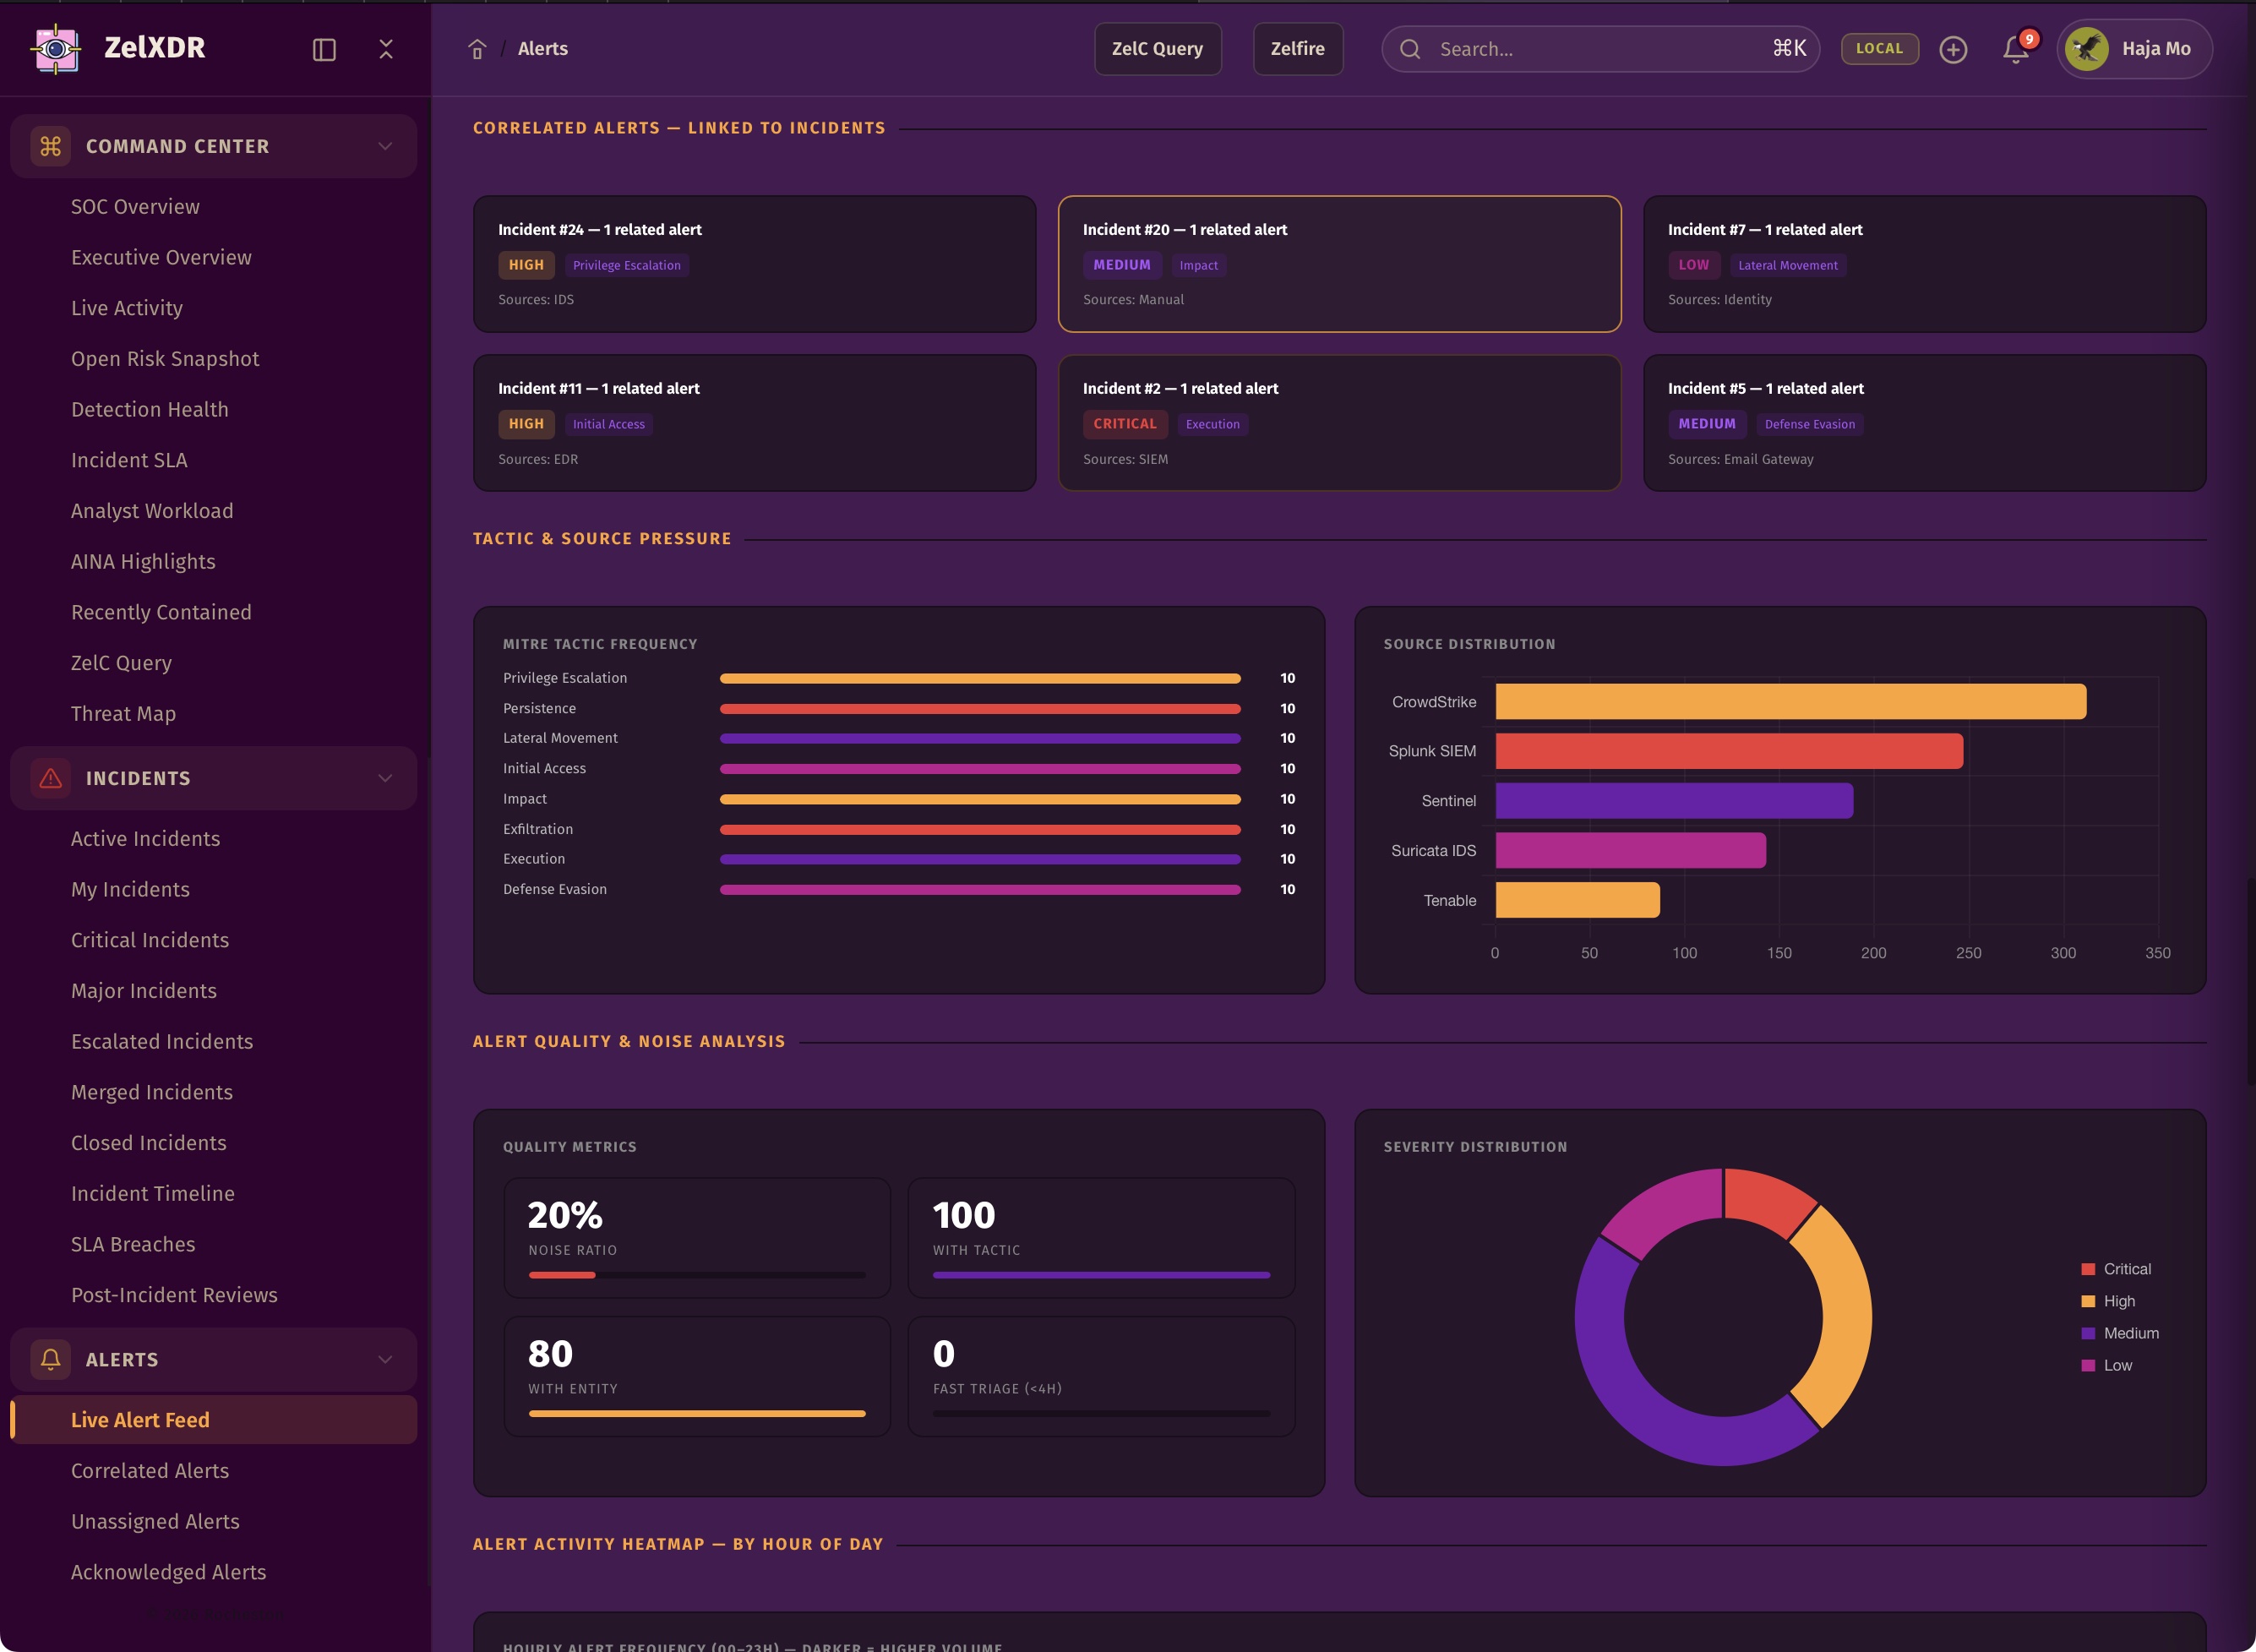Collapse the Alerts section chevron
Viewport: 2256px width, 1652px height.
click(385, 1359)
